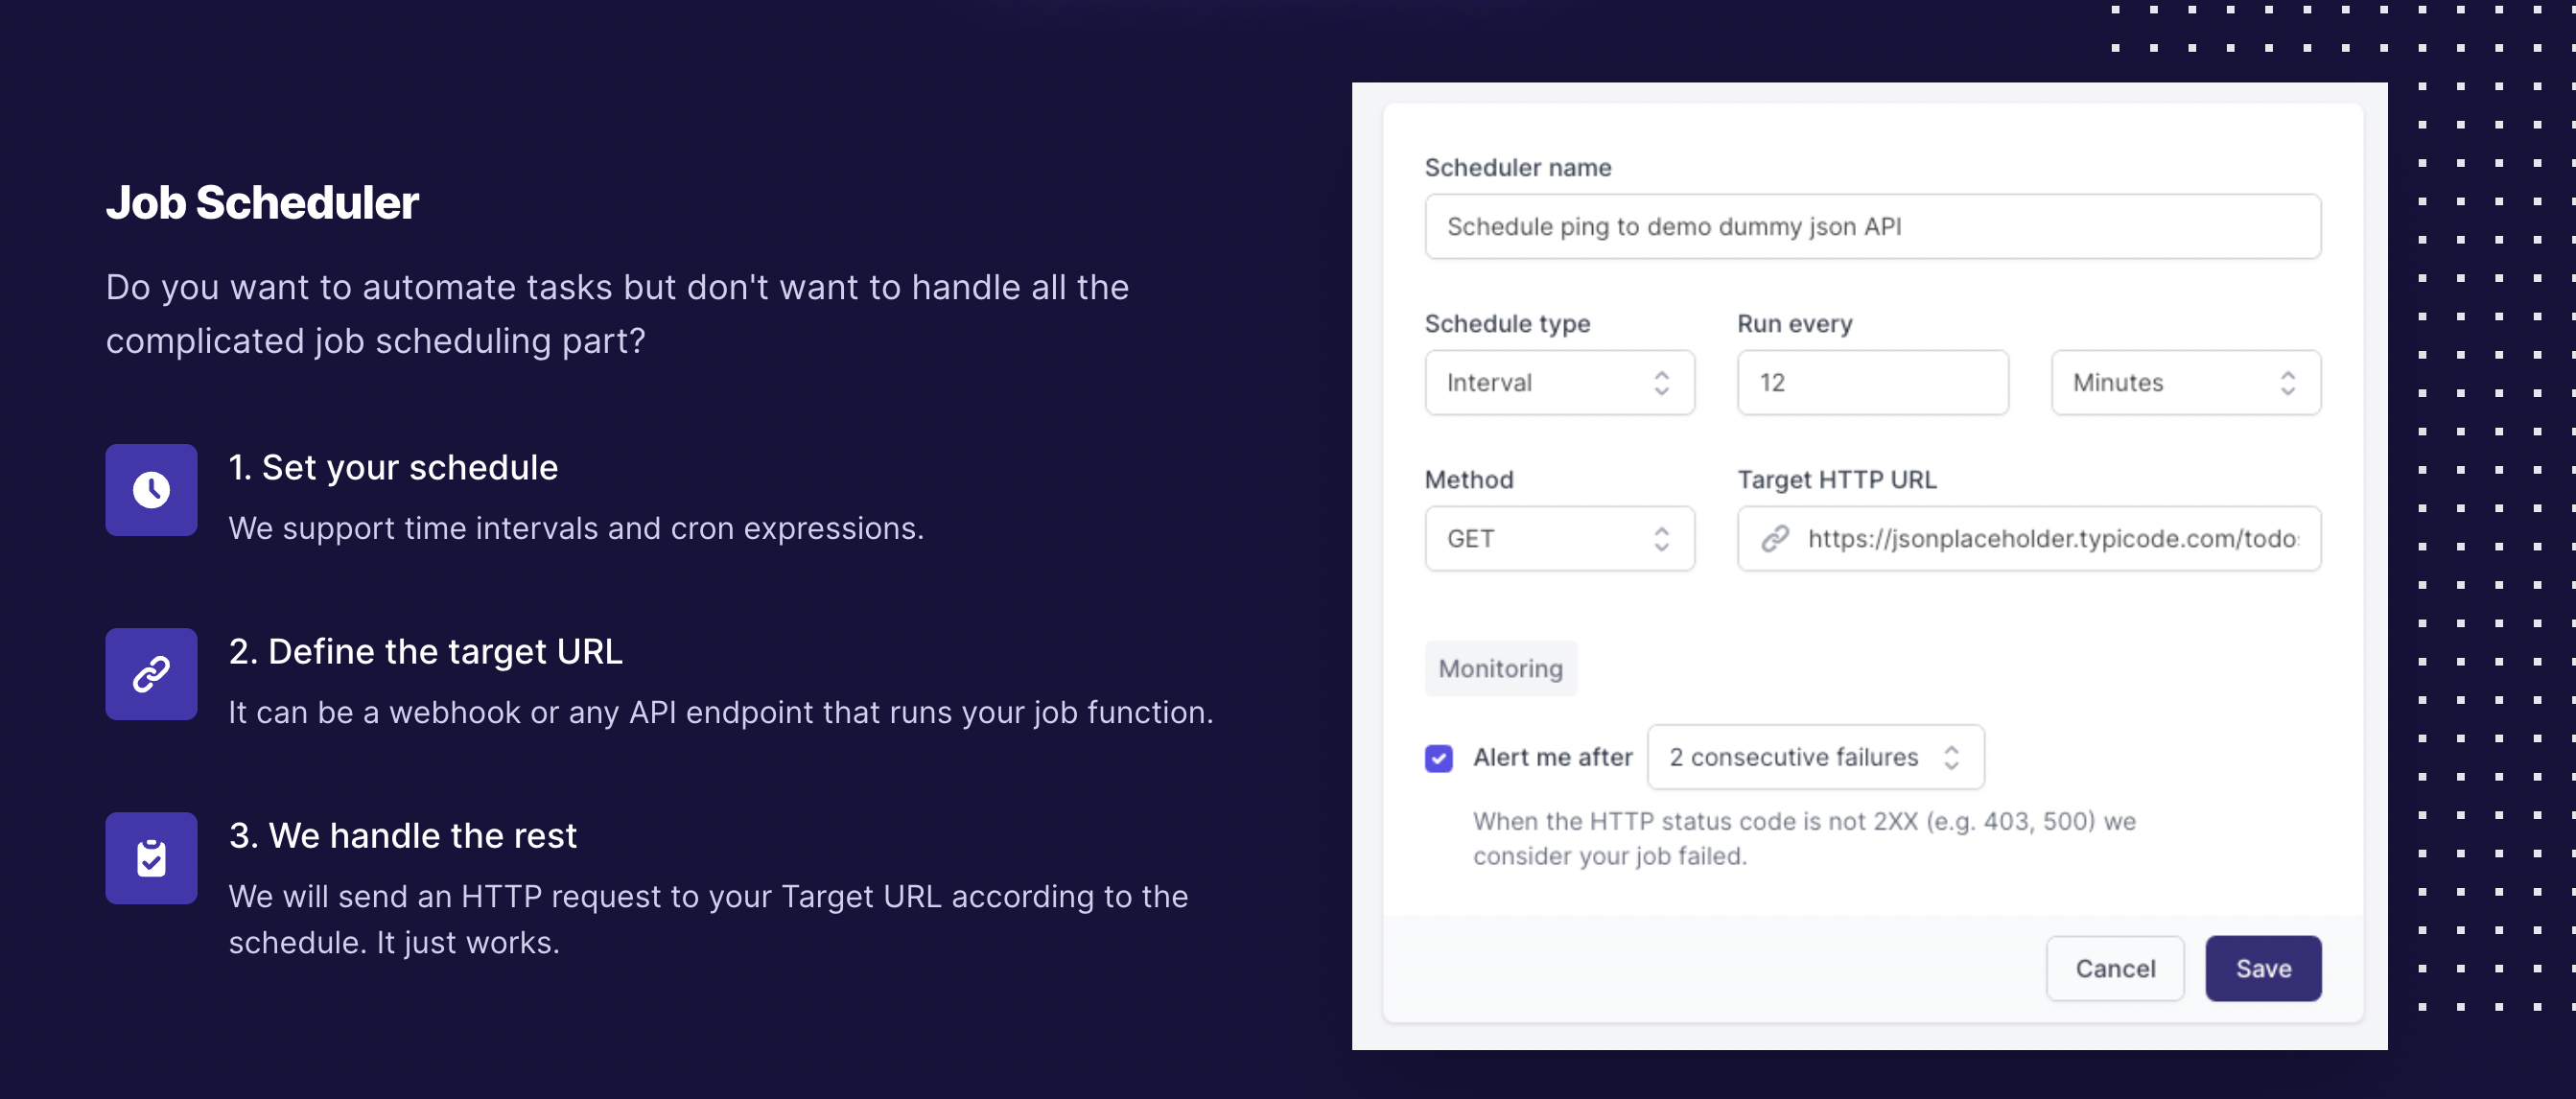The height and width of the screenshot is (1099, 2576).
Task: Click the chain link target URL icon
Action: click(151, 674)
